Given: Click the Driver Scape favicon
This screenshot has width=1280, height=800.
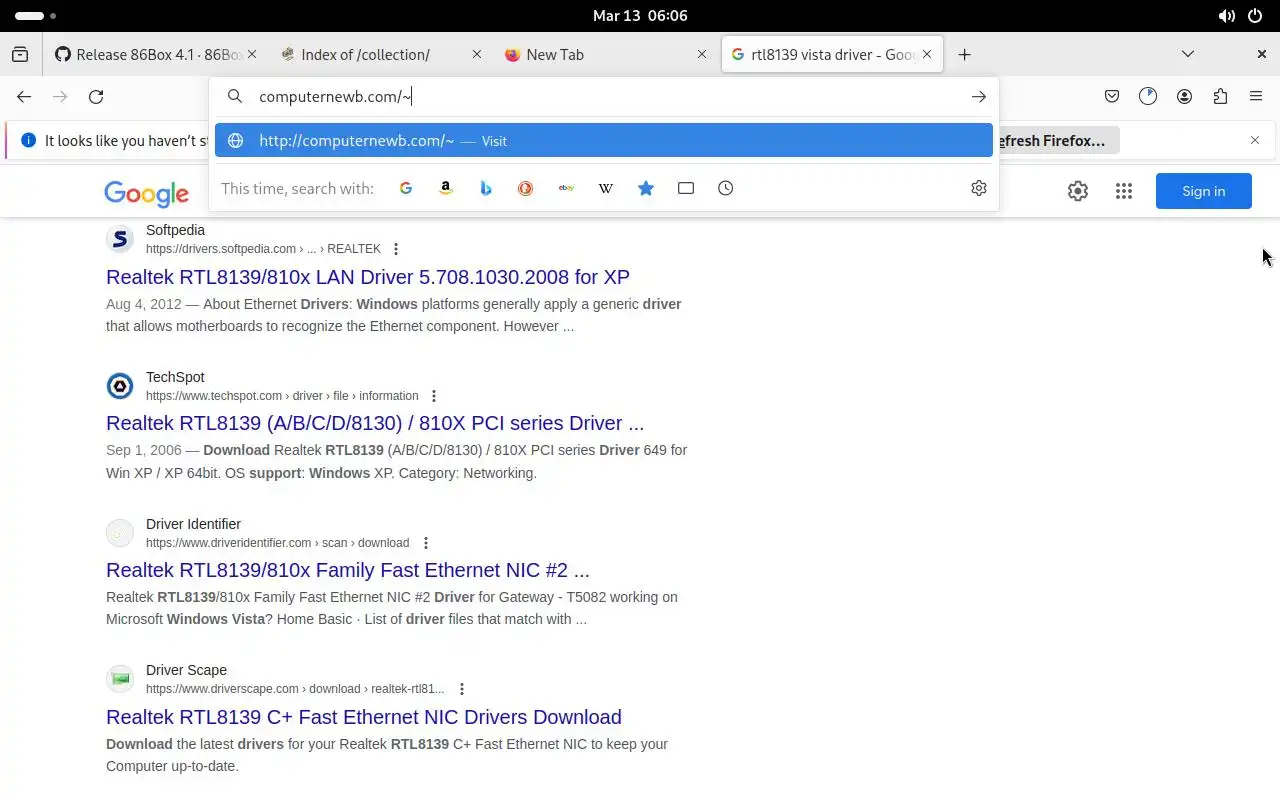Looking at the screenshot, I should point(120,679).
